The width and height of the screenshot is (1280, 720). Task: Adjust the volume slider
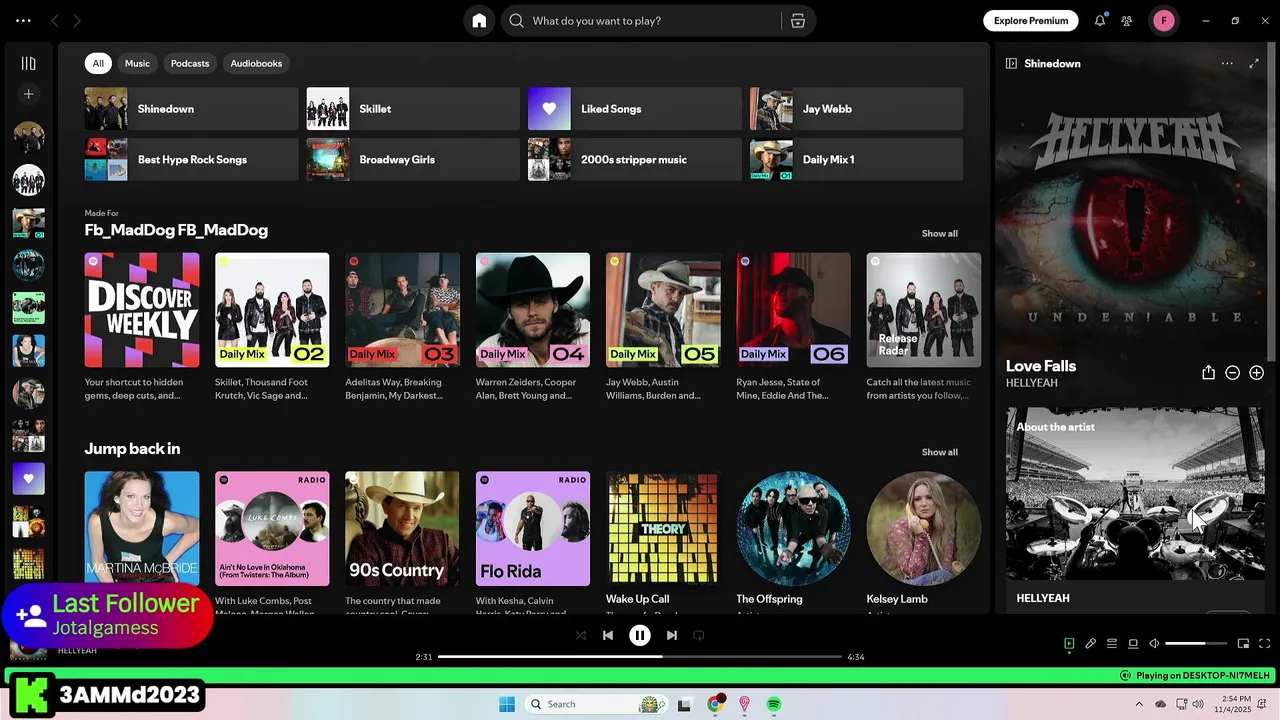[1196, 644]
